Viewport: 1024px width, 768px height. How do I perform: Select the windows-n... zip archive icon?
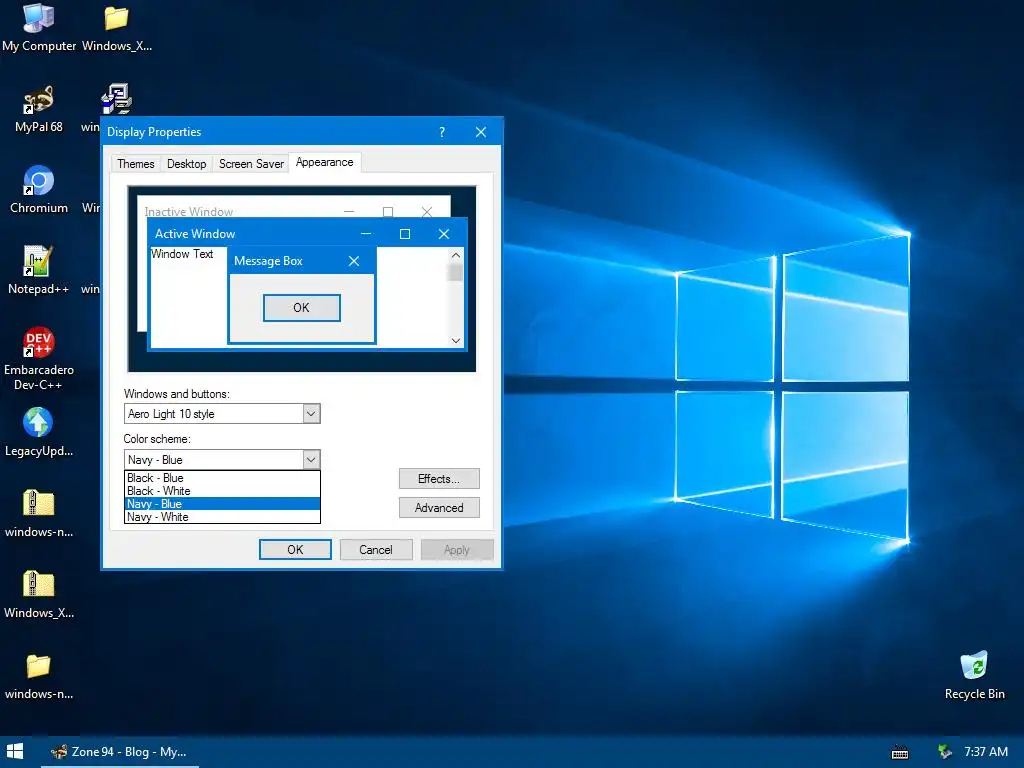coord(39,513)
